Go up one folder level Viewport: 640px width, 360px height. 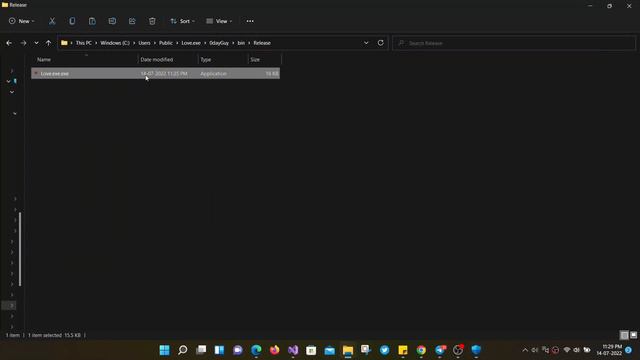(x=48, y=43)
